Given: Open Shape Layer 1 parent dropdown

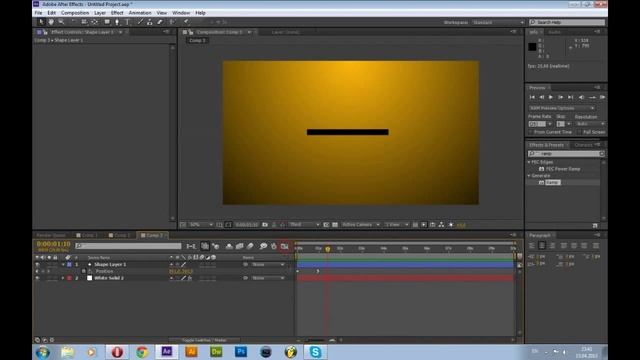Looking at the screenshot, I should 268,264.
